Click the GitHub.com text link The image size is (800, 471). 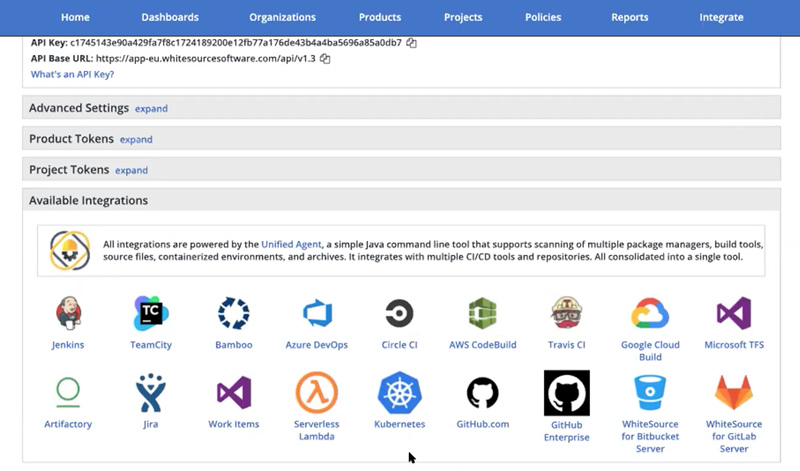coord(483,424)
